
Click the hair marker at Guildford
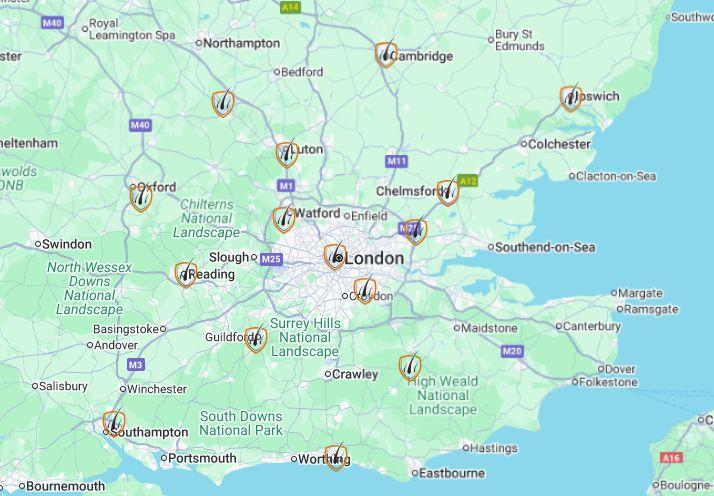[256, 339]
